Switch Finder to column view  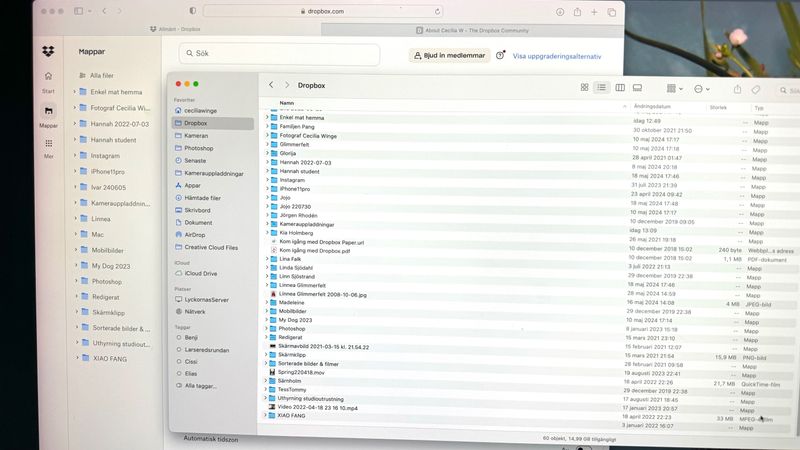coord(620,88)
